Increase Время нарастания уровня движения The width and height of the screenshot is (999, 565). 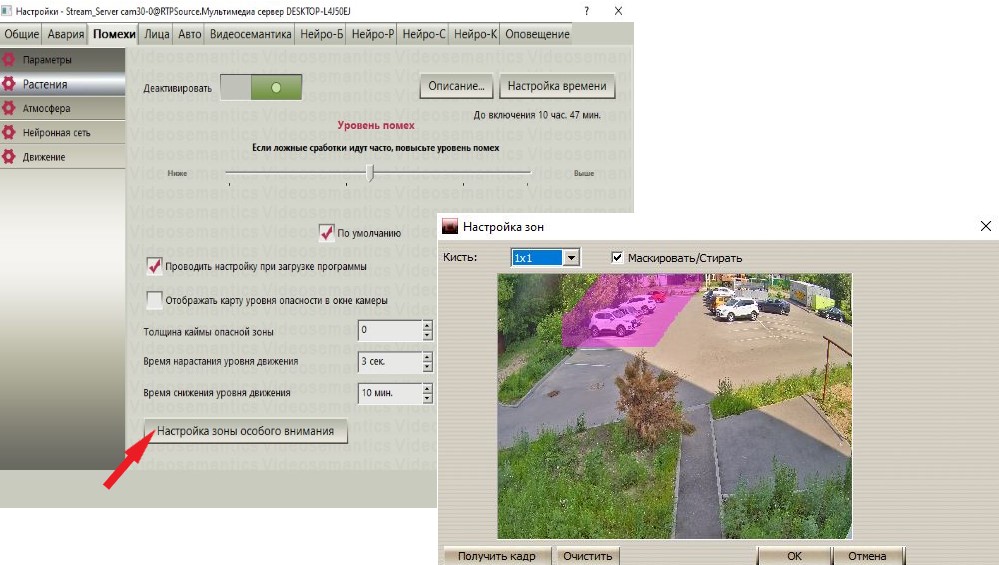[x=428, y=357]
